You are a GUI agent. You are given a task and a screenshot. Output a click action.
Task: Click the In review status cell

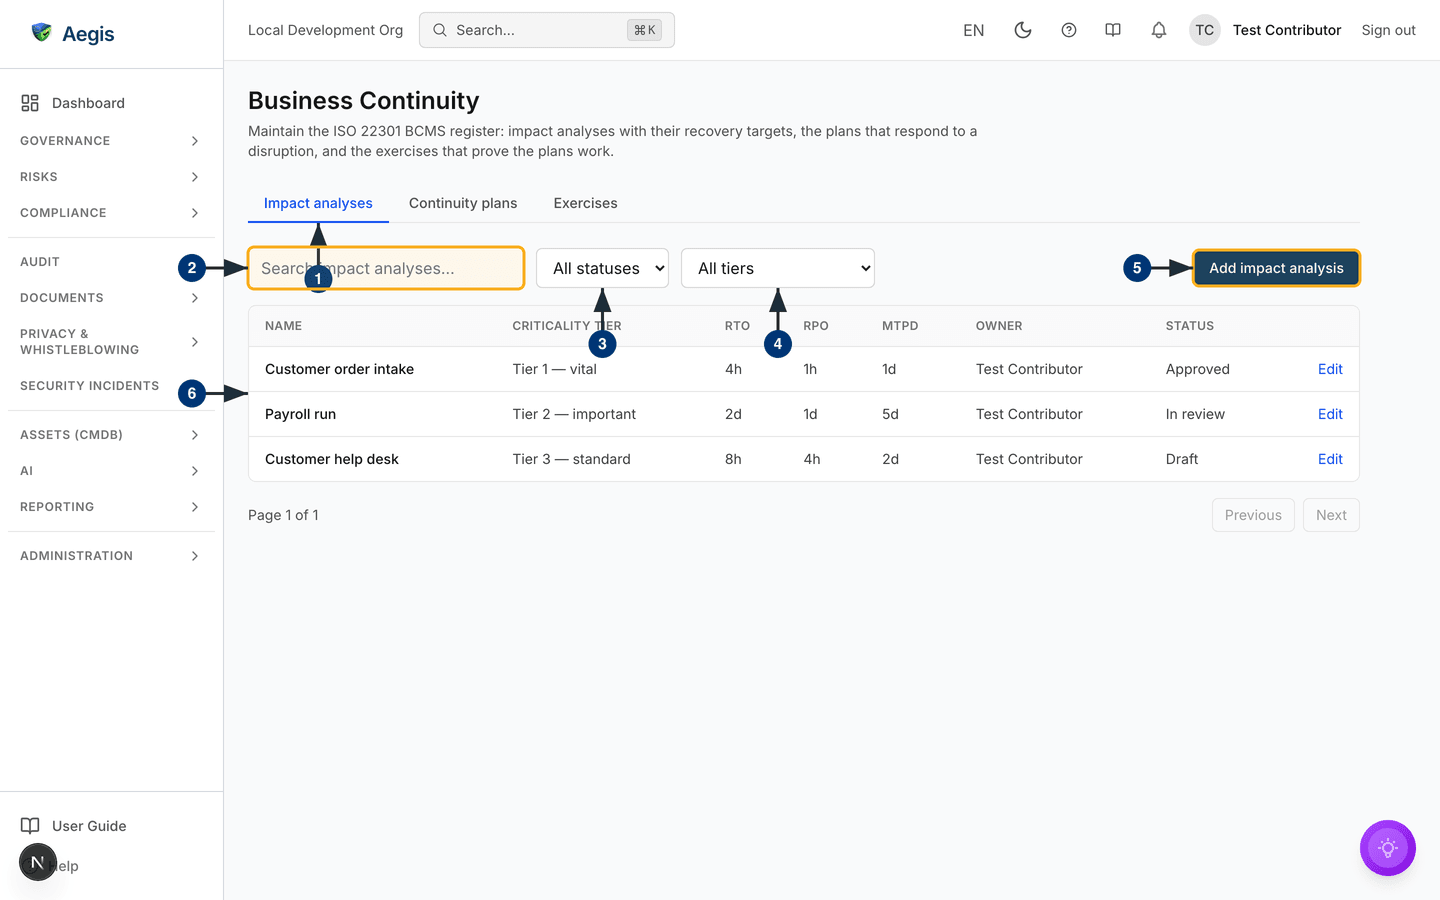pyautogui.click(x=1195, y=414)
